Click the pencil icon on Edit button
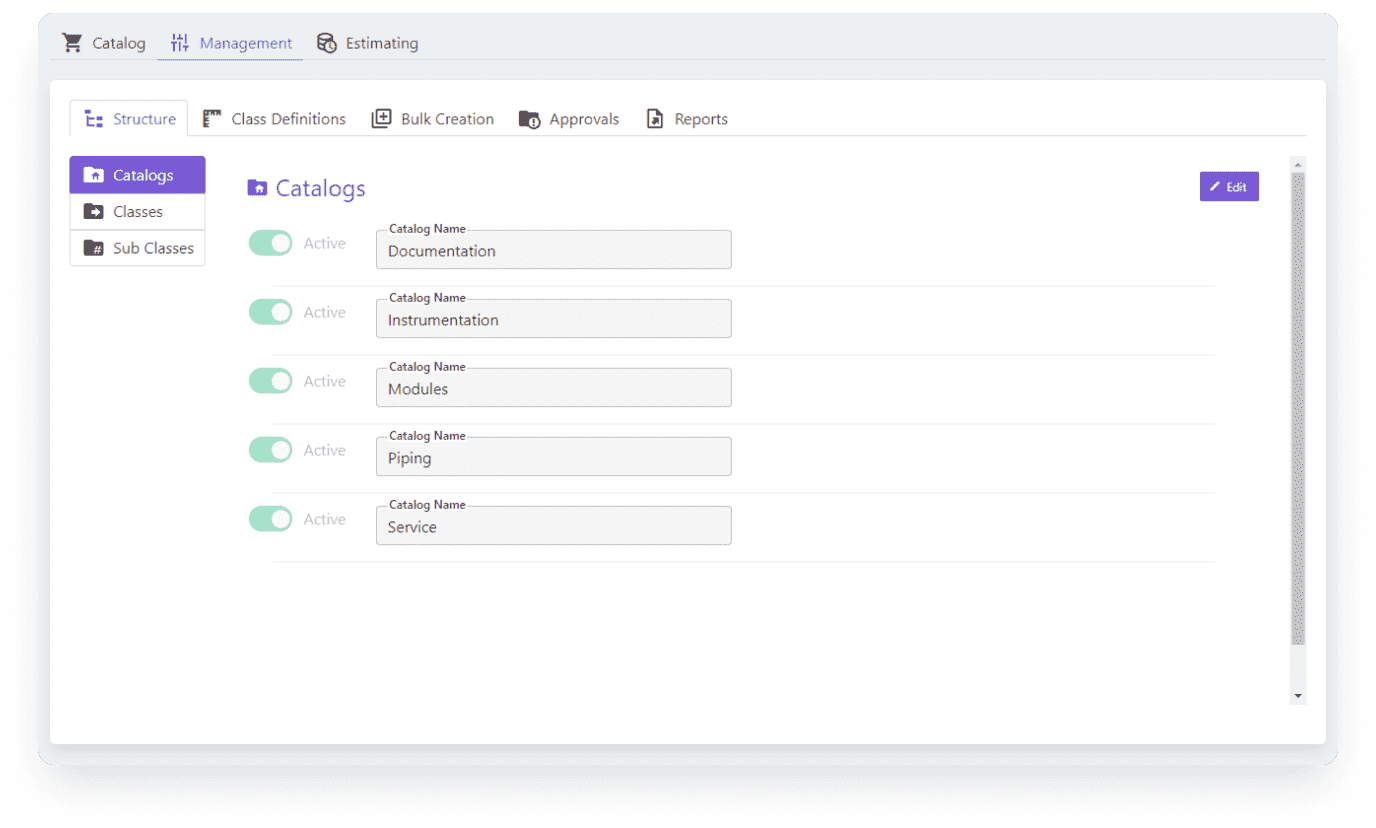The width and height of the screenshot is (1376, 828). click(x=1218, y=186)
